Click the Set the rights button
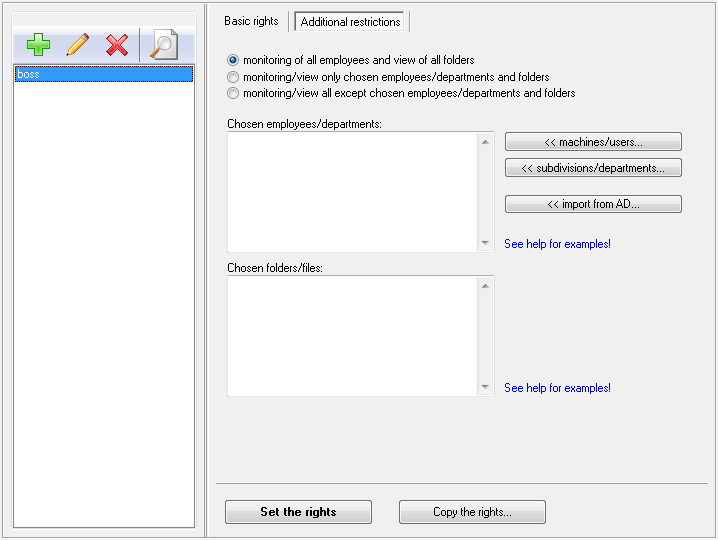Viewport: 718px width, 540px height. (298, 512)
